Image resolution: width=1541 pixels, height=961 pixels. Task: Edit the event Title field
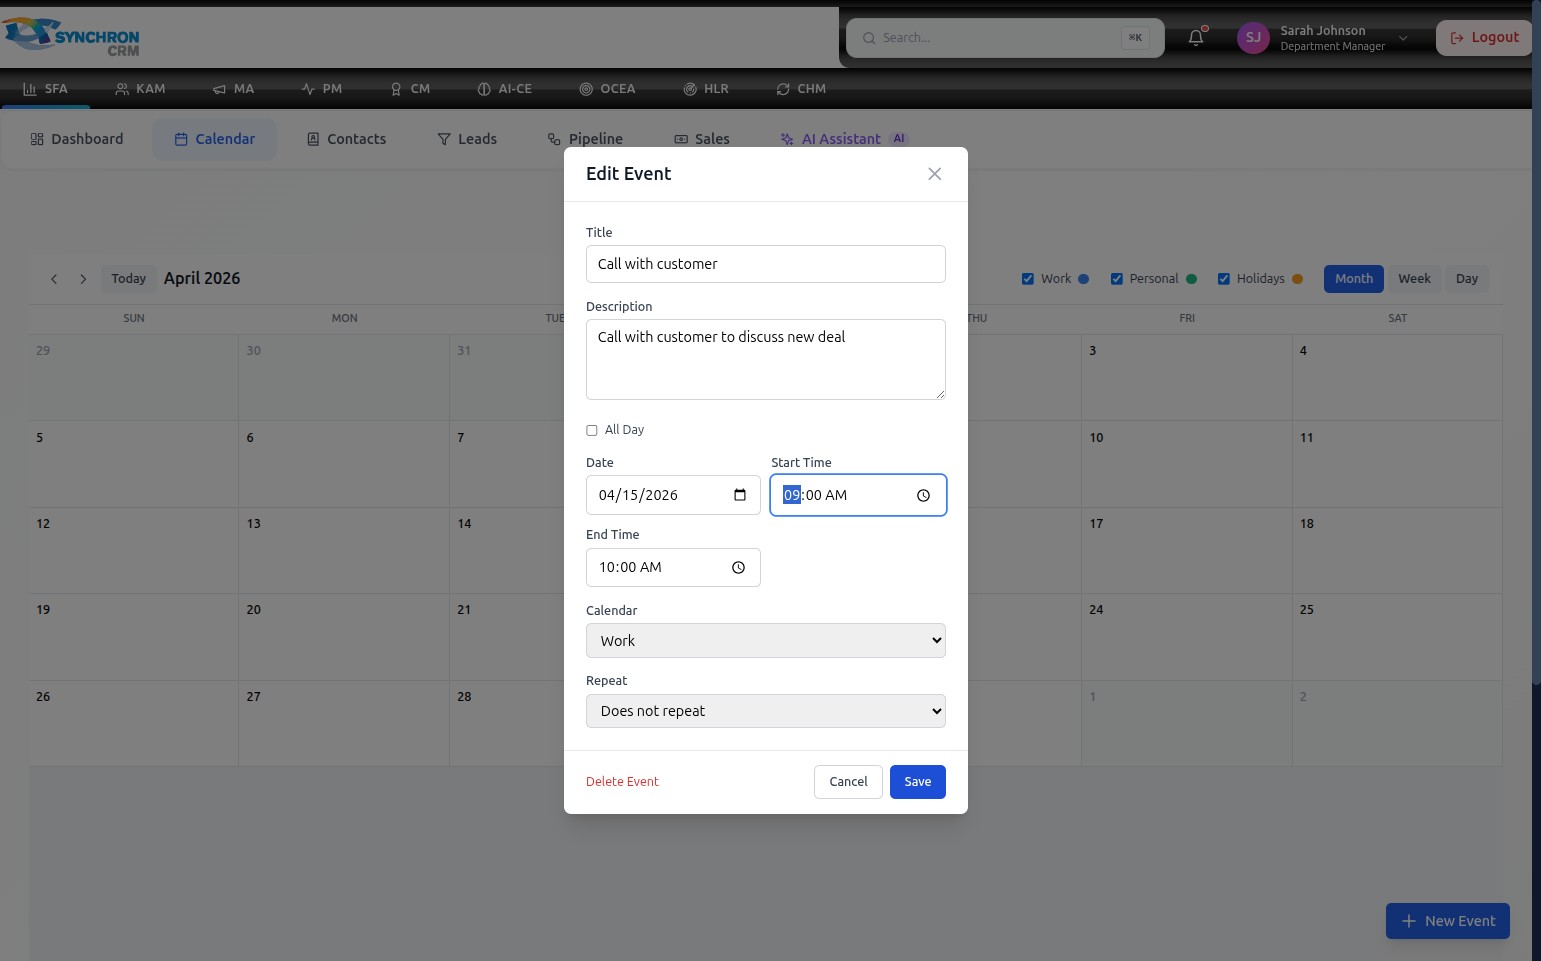click(x=765, y=264)
